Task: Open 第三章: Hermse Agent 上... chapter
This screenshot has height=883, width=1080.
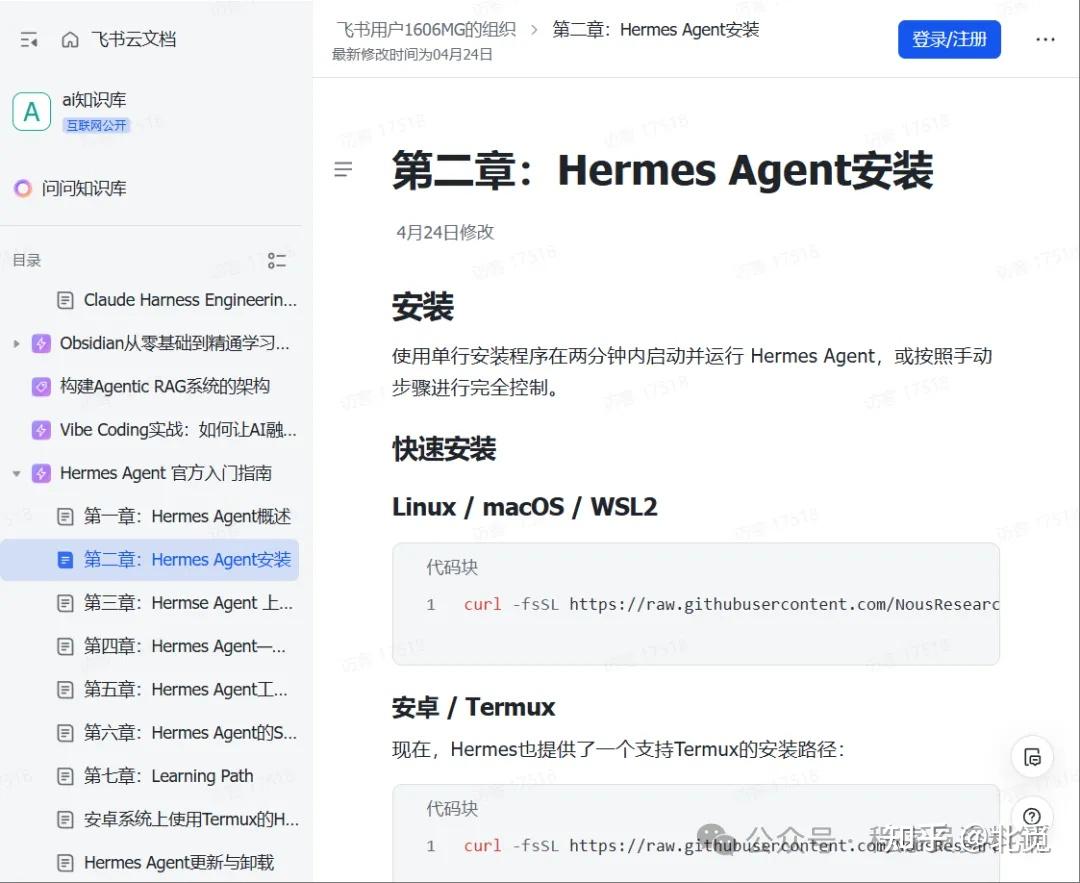Action: 188,603
